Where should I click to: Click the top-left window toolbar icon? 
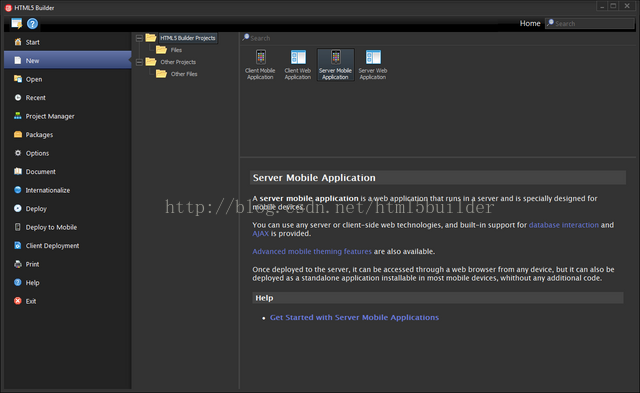17,24
